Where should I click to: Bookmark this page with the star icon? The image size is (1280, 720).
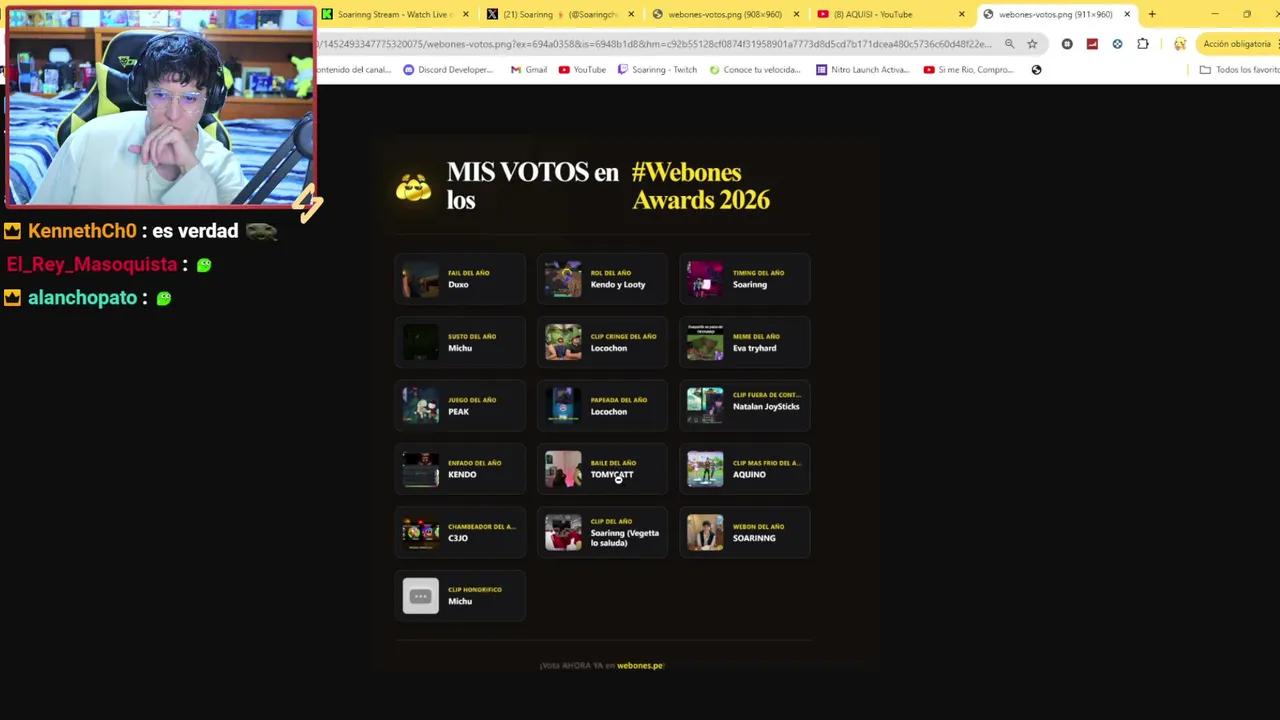pyautogui.click(x=1032, y=44)
